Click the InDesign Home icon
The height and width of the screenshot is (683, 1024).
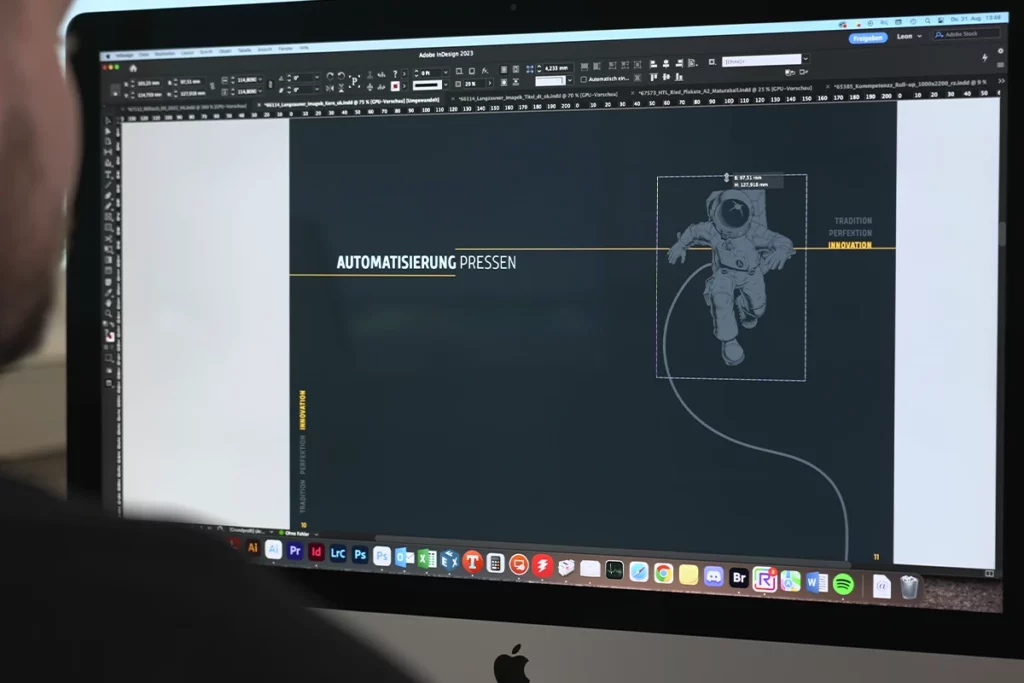[133, 68]
